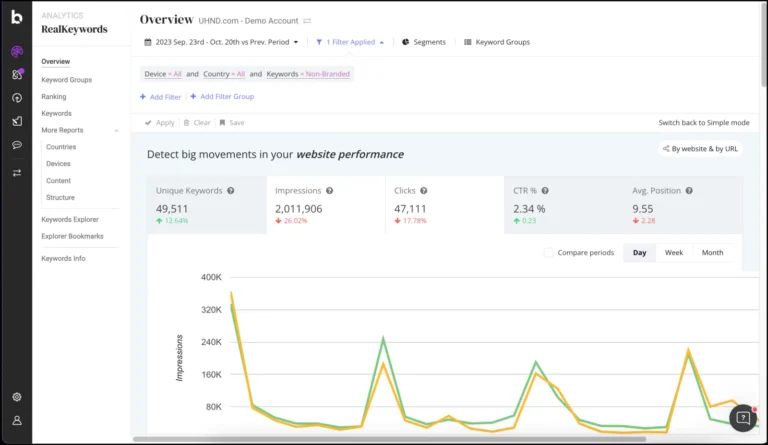Open Ranking in the sidebar menu
This screenshot has width=768, height=445.
[x=54, y=96]
